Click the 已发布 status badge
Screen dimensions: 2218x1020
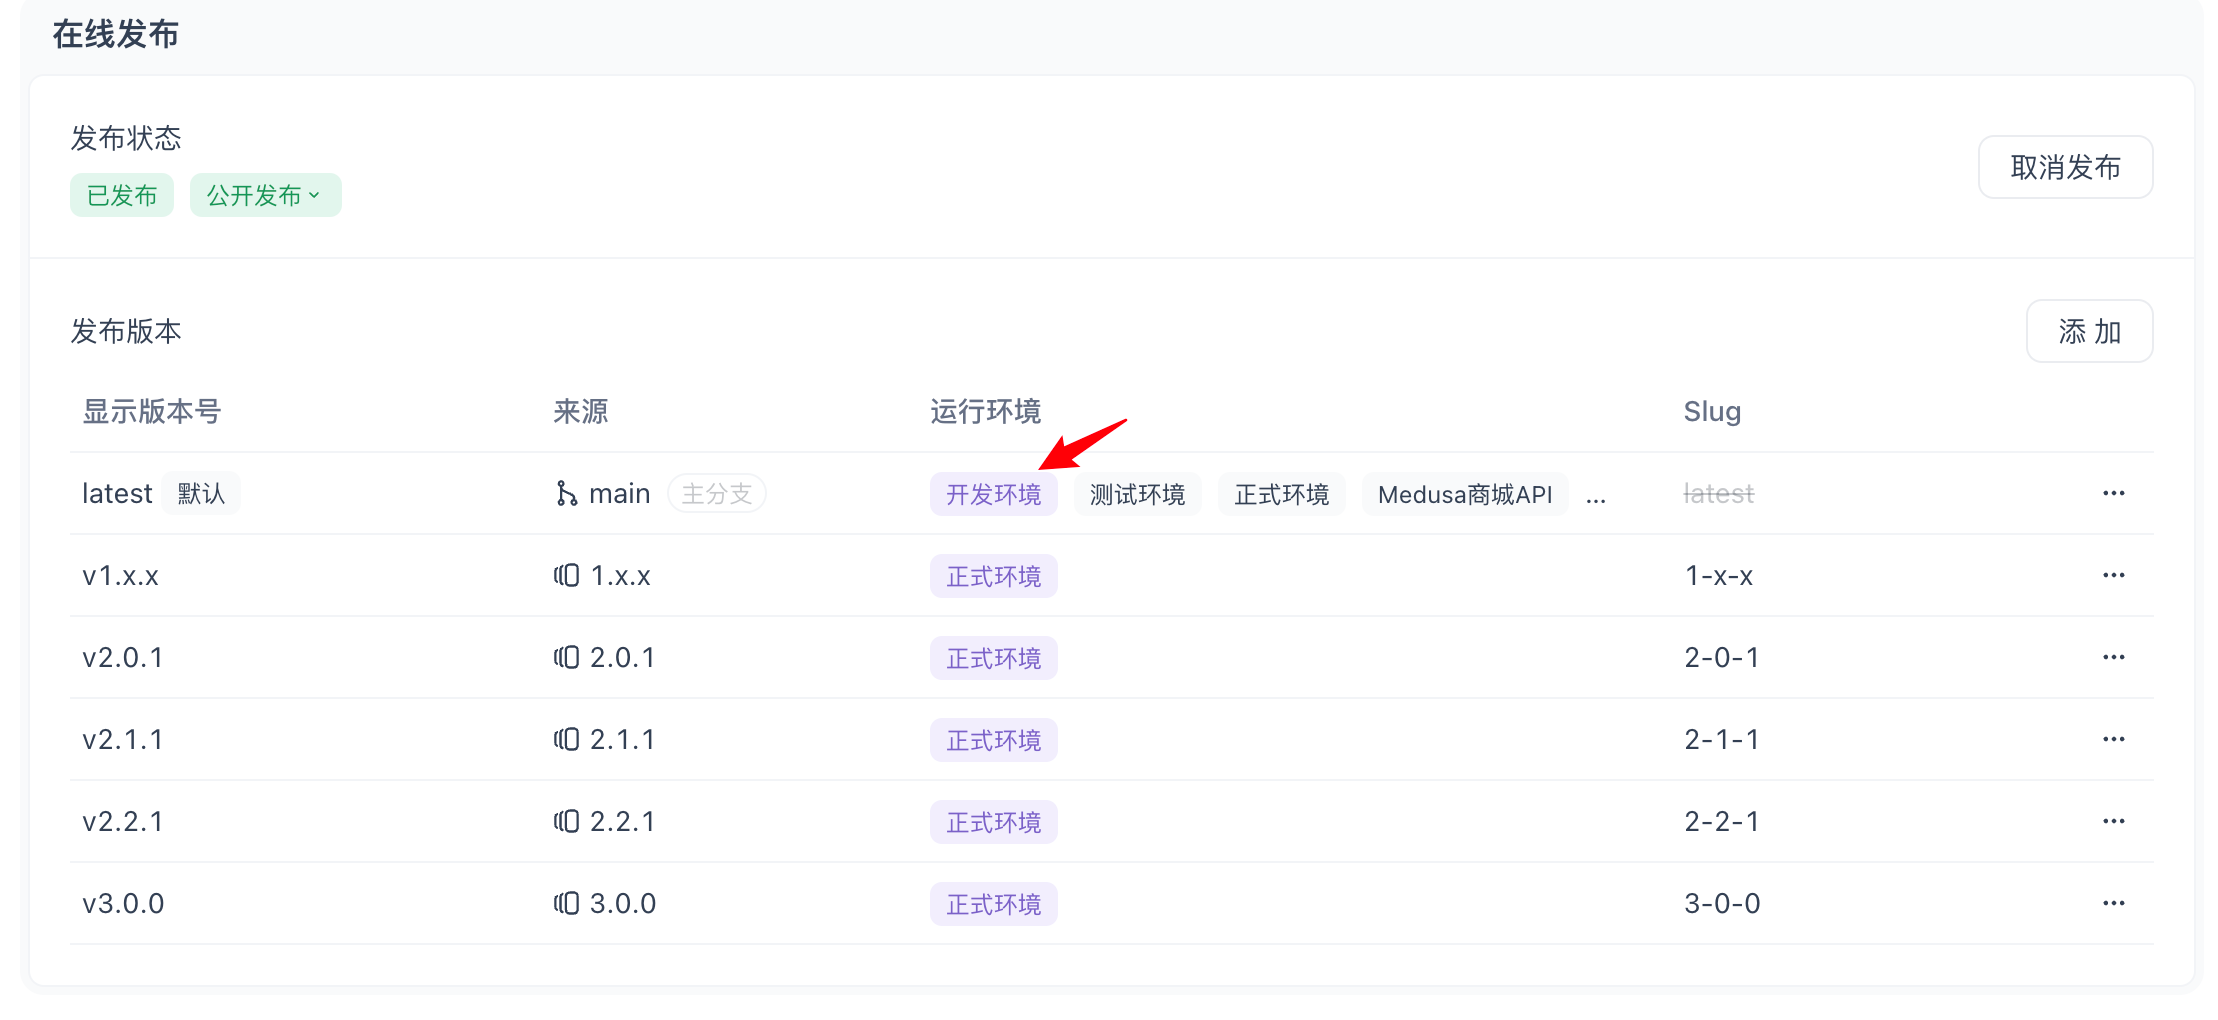(121, 195)
